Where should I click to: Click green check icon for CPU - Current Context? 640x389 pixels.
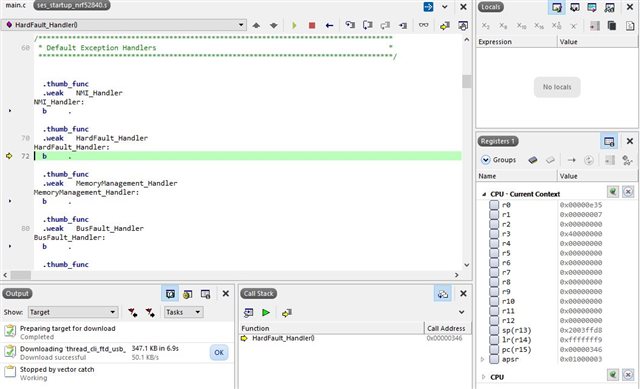click(x=612, y=192)
